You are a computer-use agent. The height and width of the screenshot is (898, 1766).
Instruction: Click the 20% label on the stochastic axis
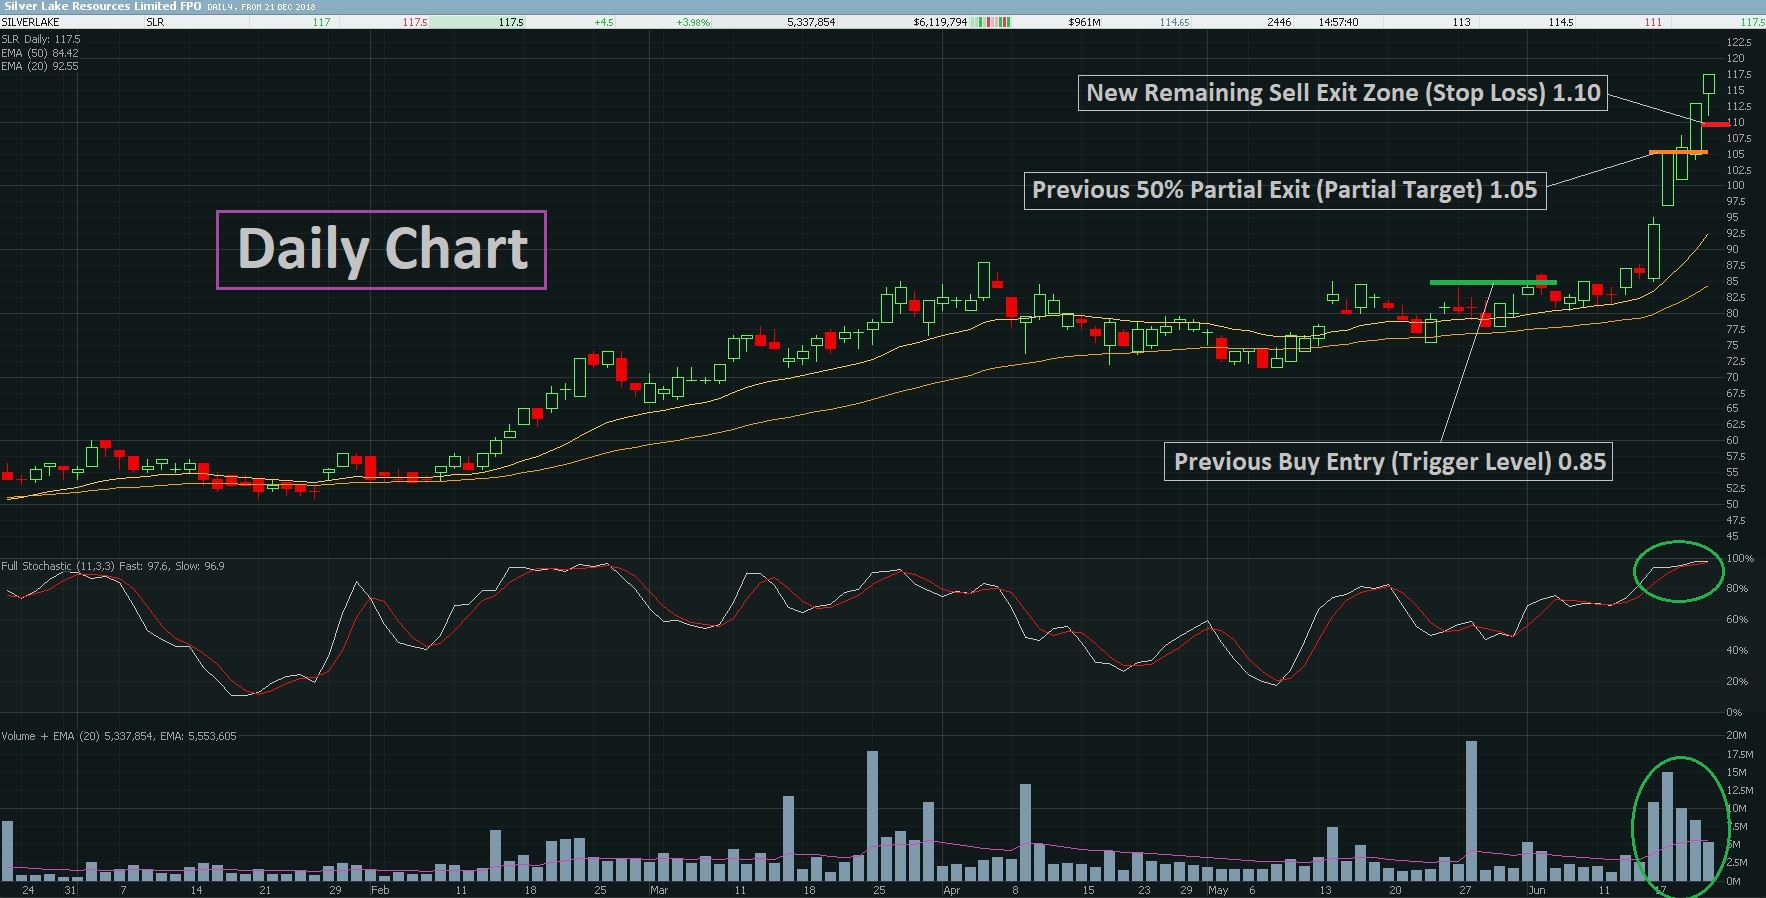point(1737,682)
